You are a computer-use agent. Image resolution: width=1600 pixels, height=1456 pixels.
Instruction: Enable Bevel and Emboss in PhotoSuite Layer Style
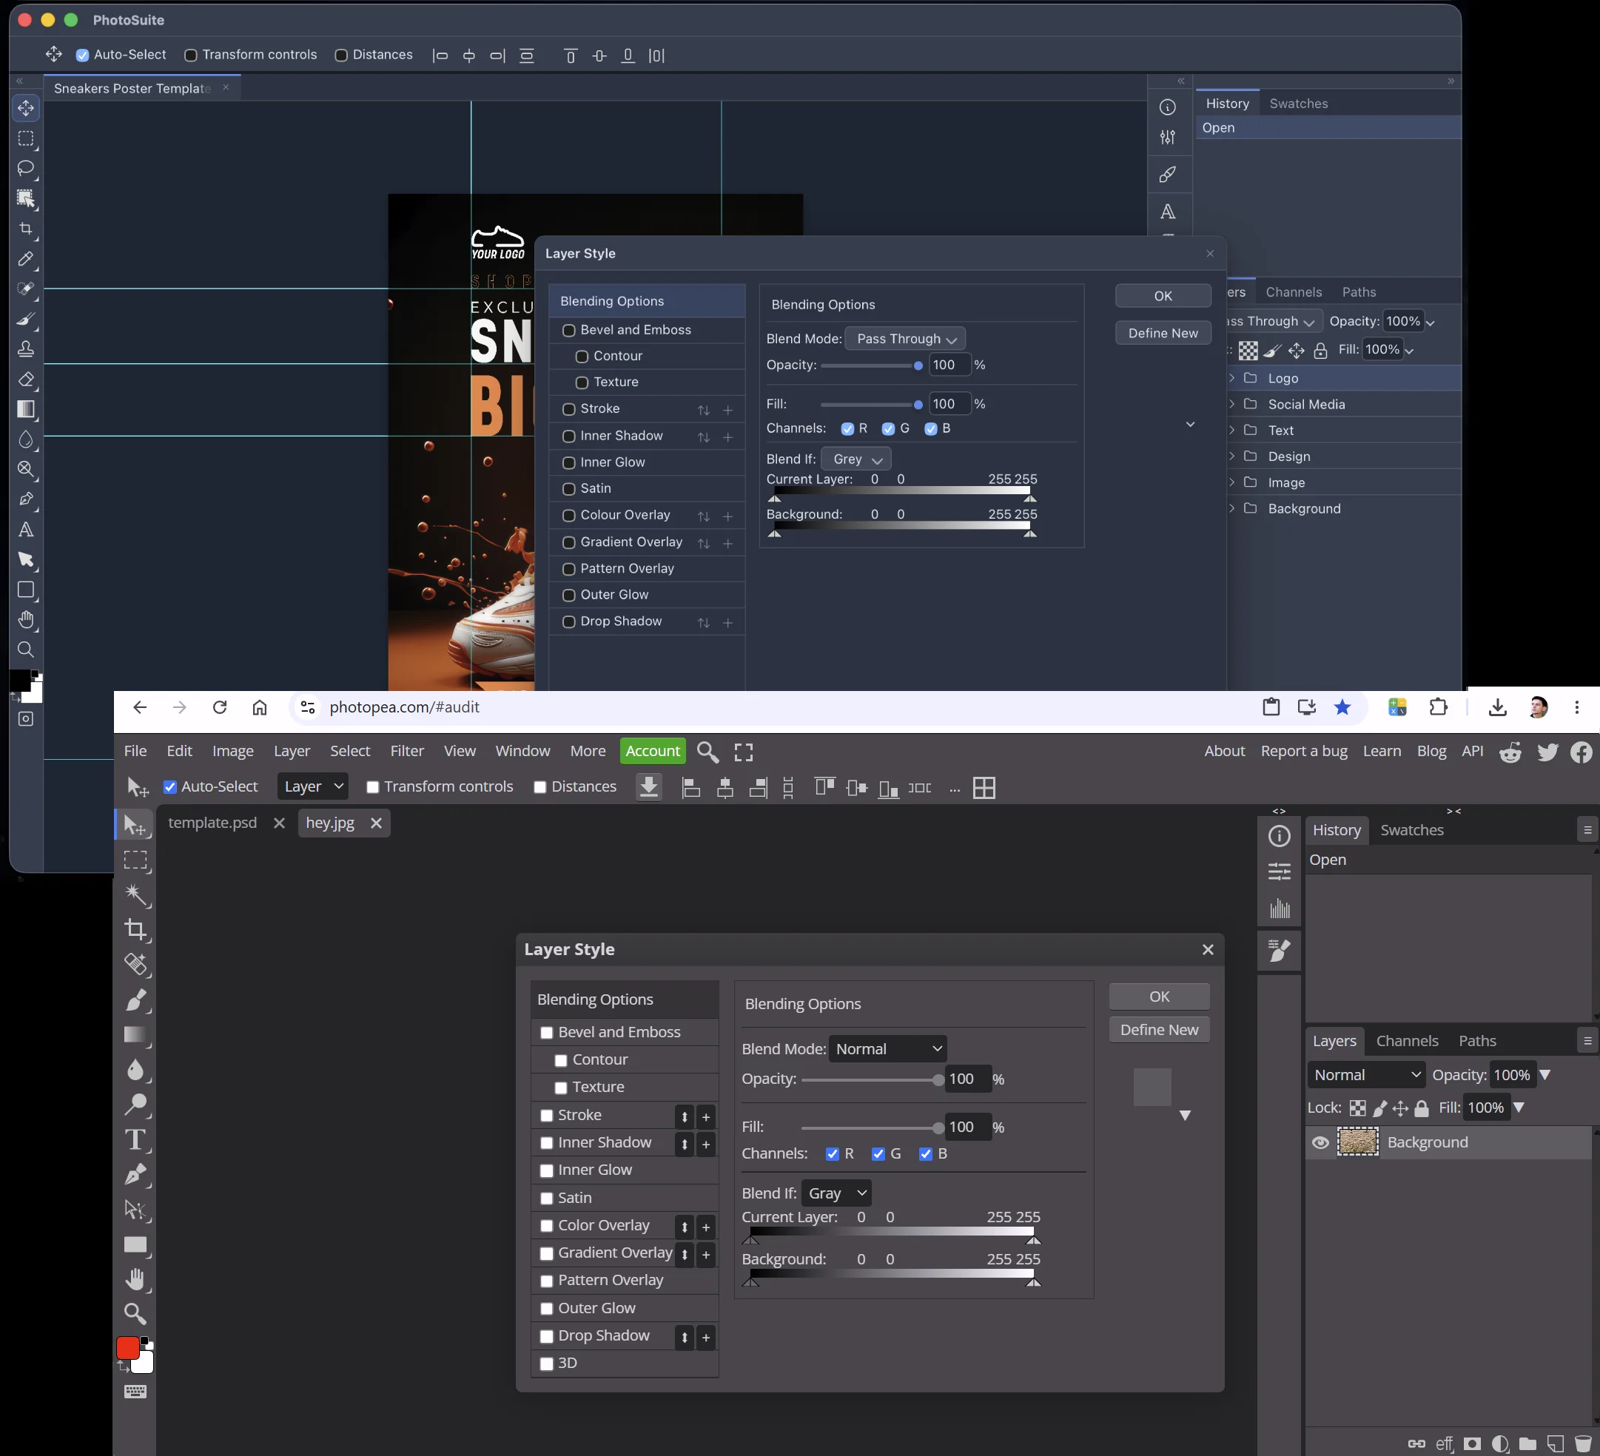569,330
